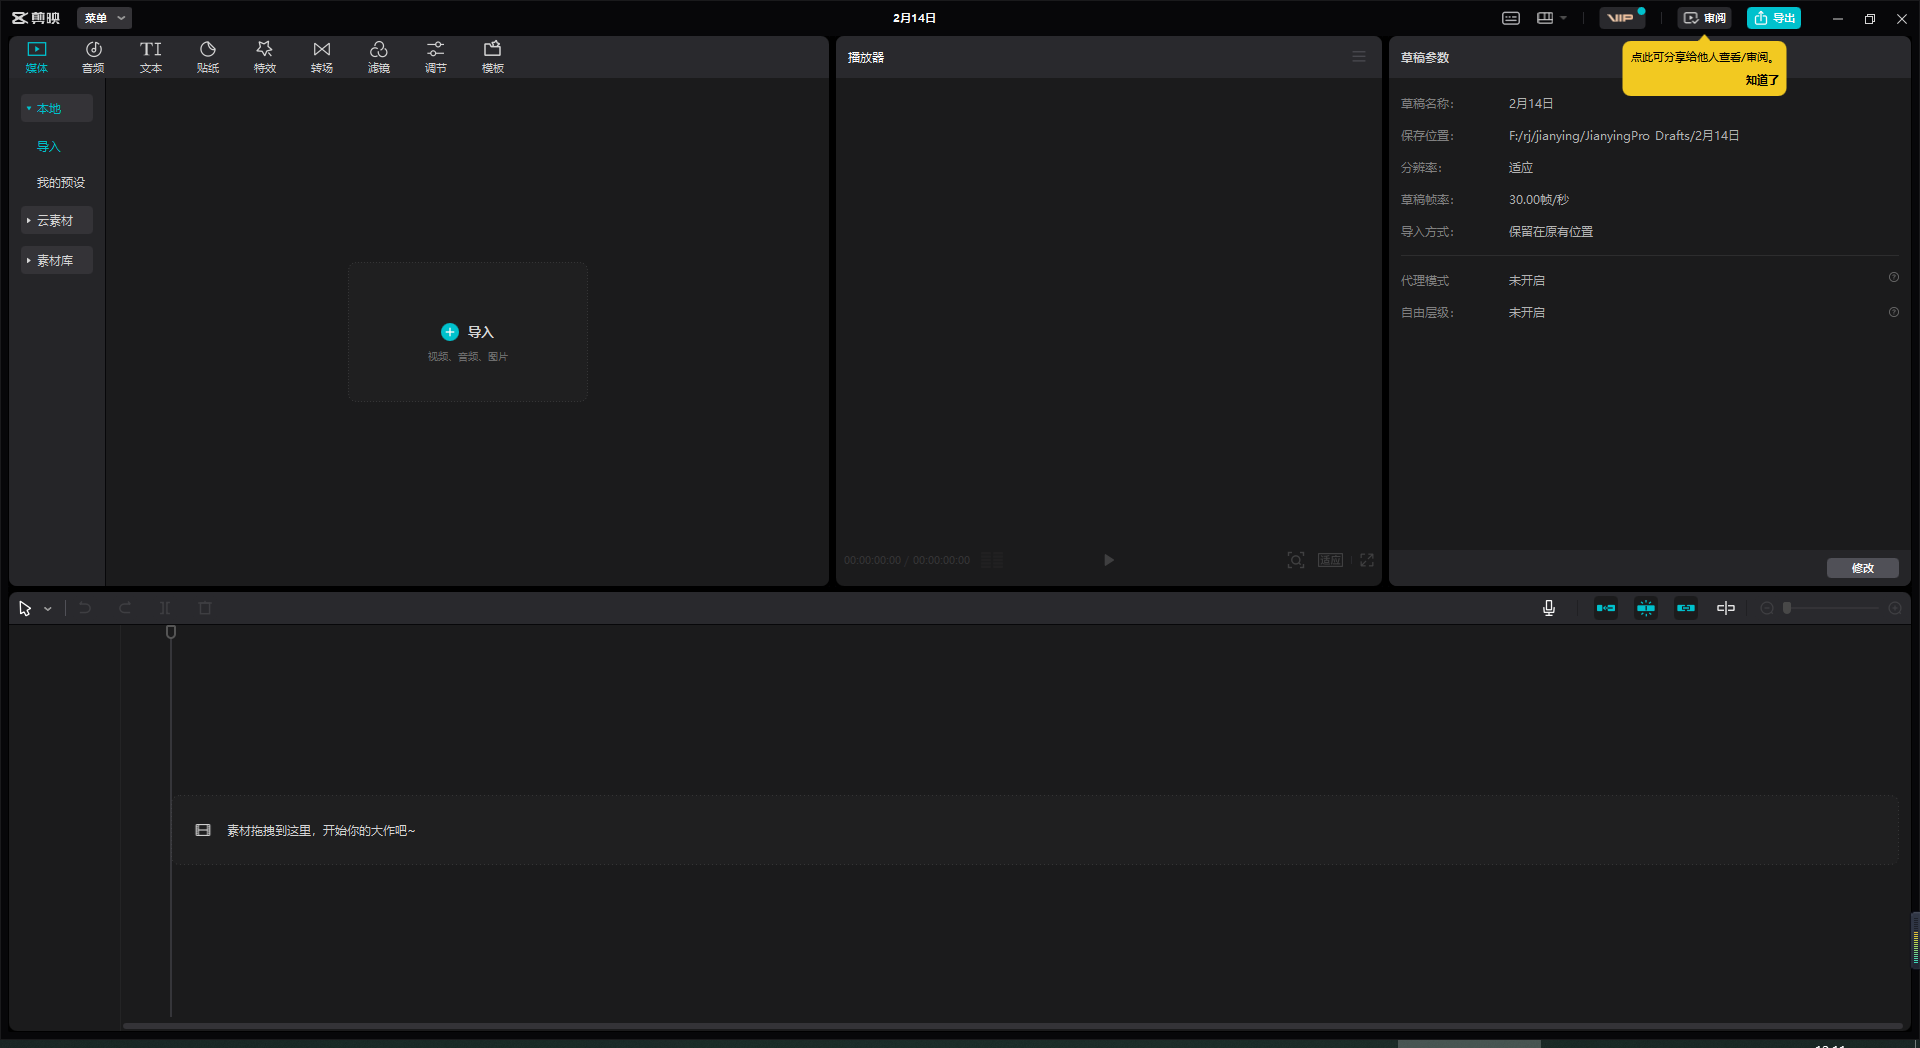Toggle the main track magnet

(x=1606, y=608)
